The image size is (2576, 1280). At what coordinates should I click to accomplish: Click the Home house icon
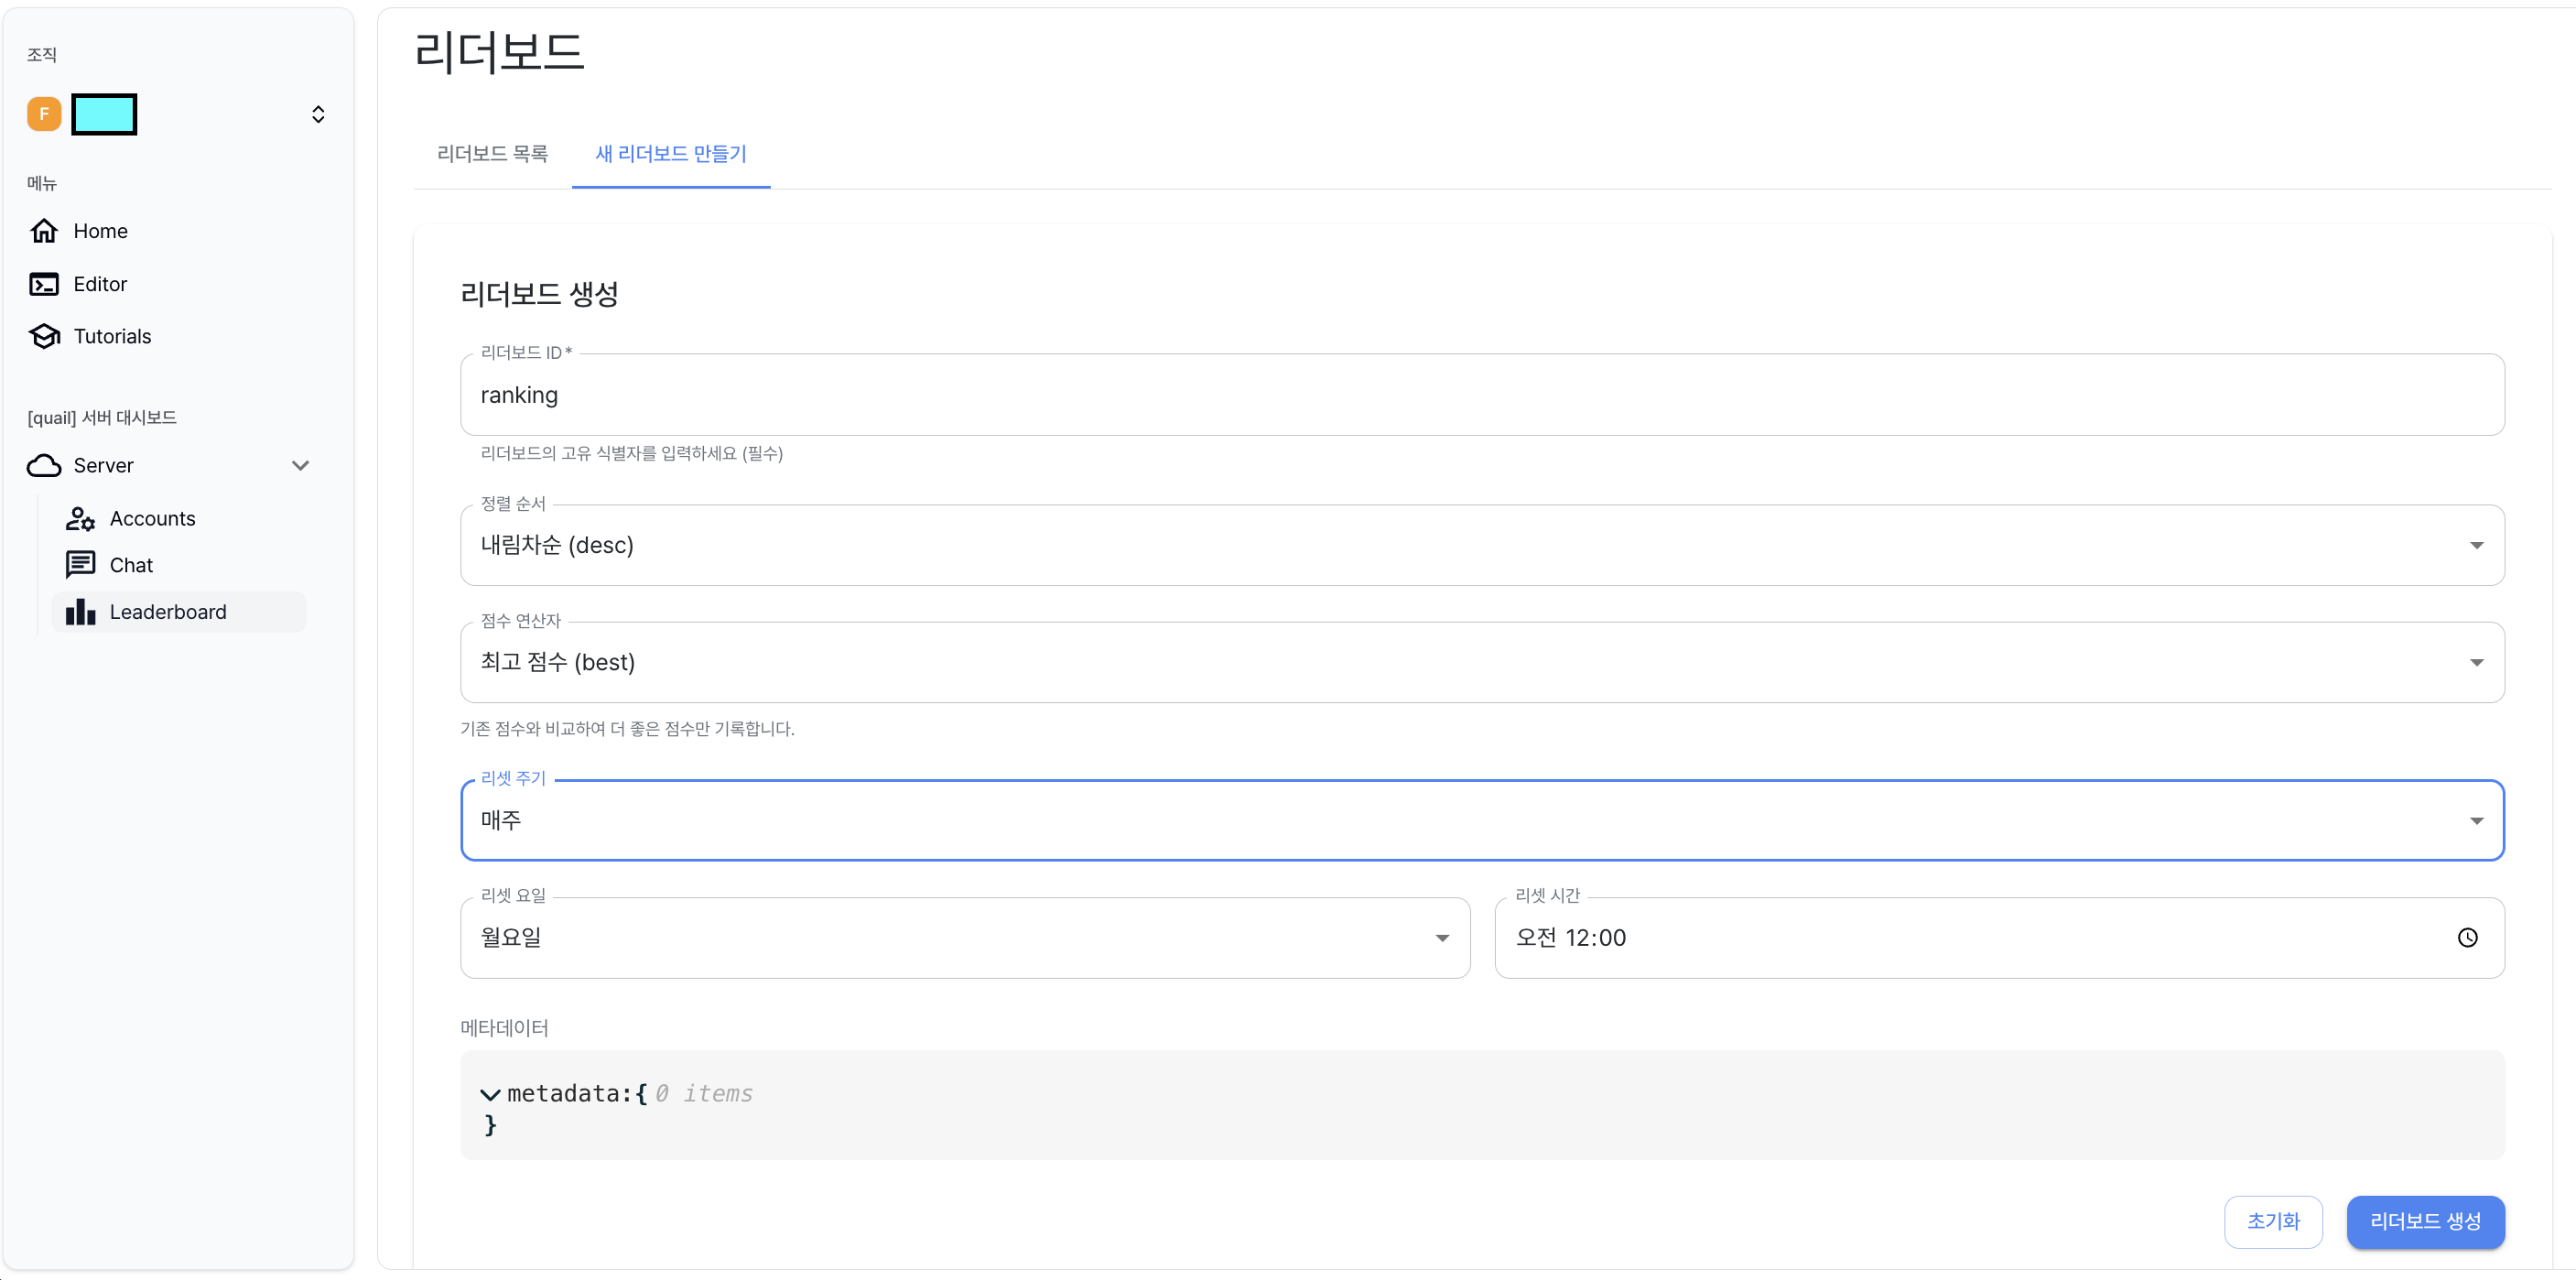click(44, 231)
